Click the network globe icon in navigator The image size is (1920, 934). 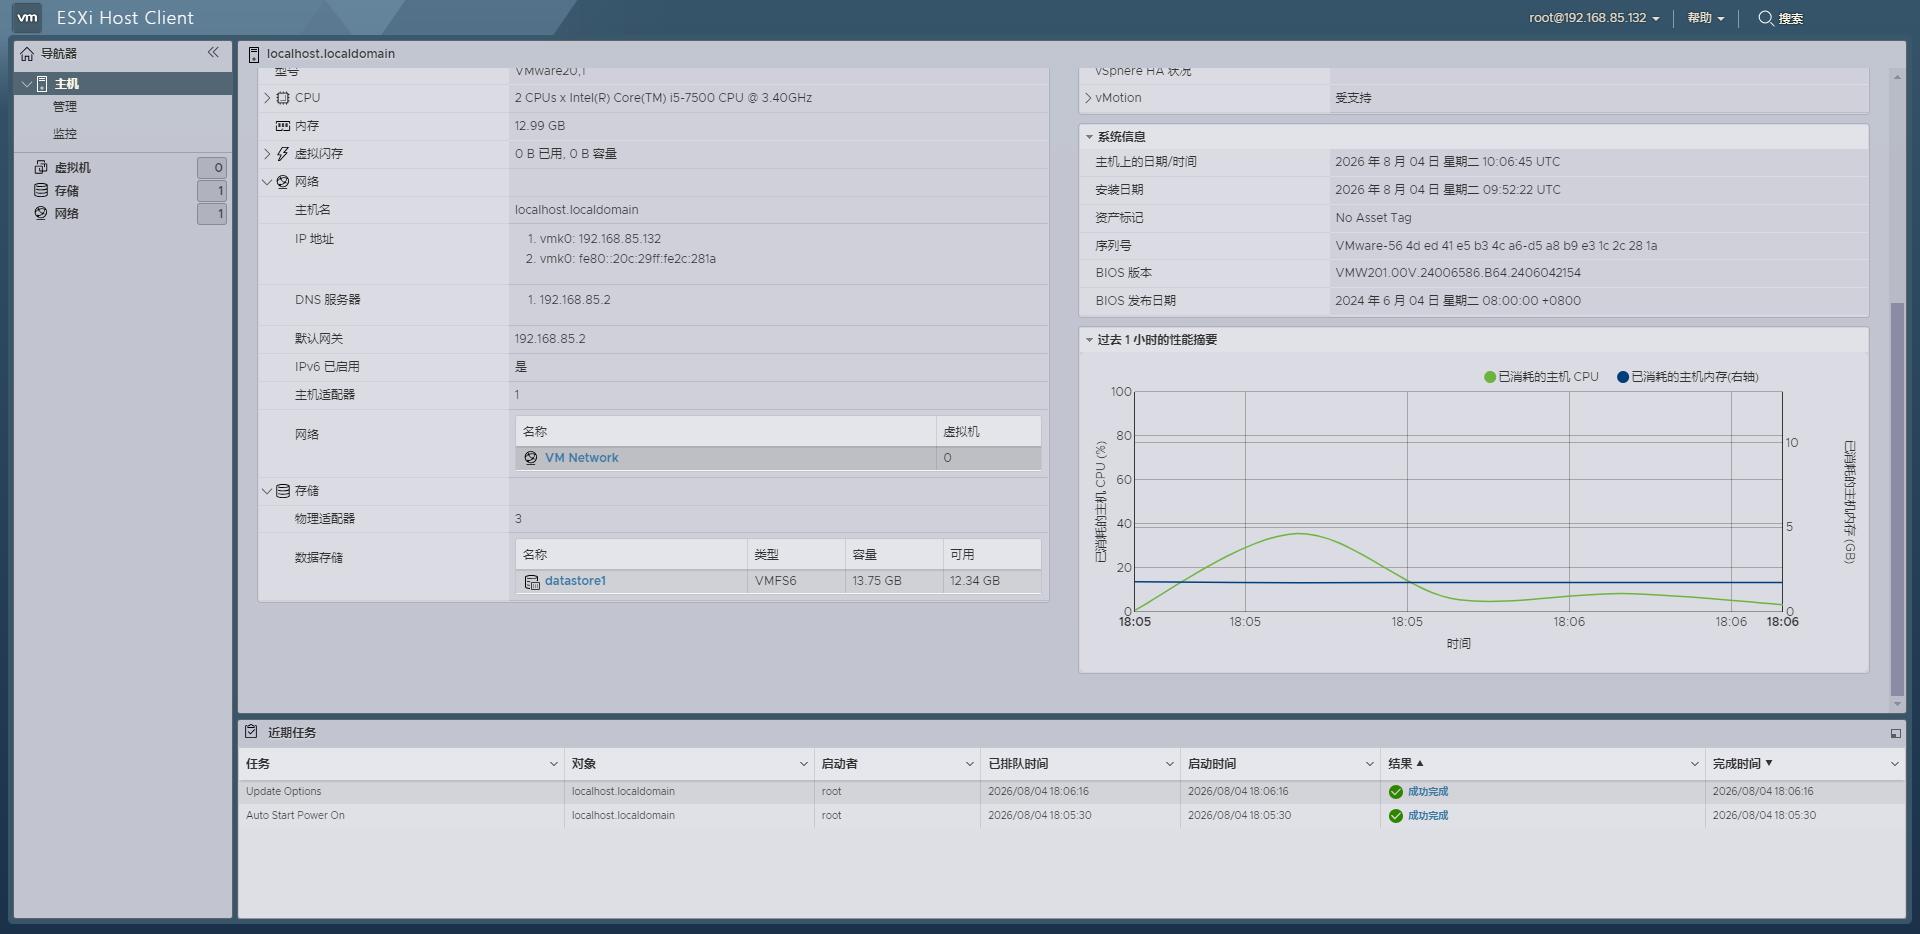click(x=41, y=213)
